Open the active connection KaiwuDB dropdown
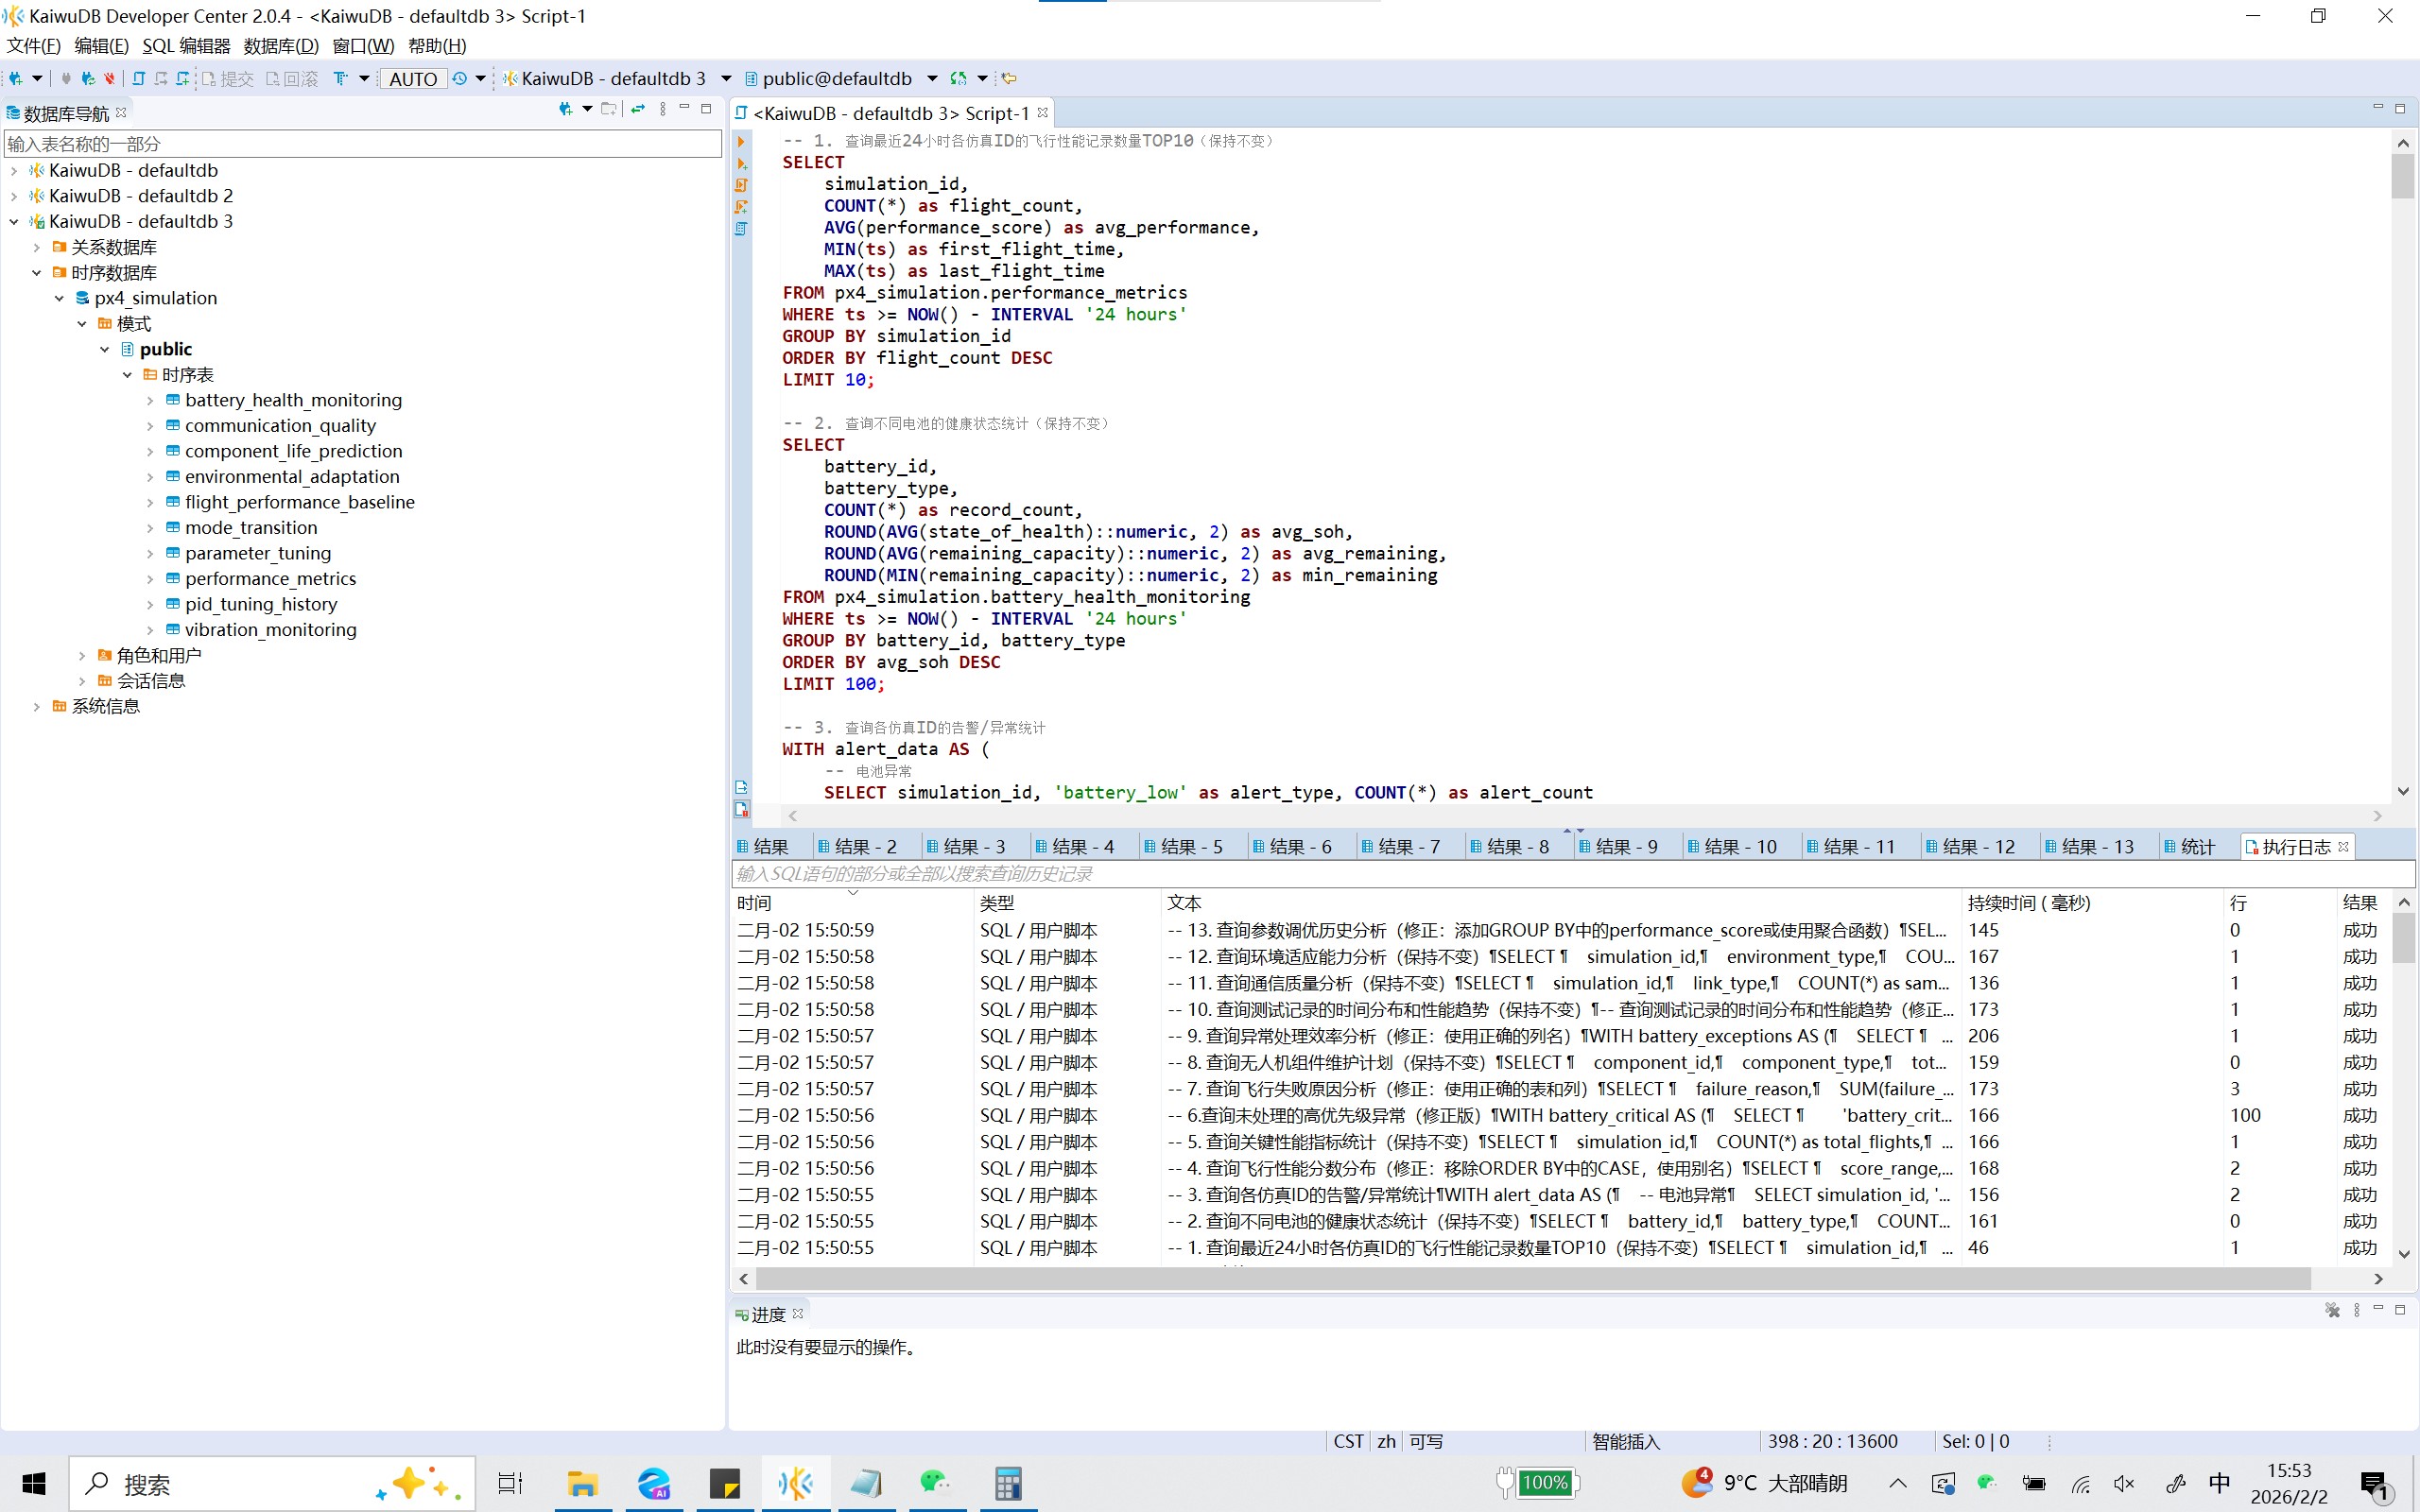This screenshot has width=2420, height=1512. coord(726,78)
